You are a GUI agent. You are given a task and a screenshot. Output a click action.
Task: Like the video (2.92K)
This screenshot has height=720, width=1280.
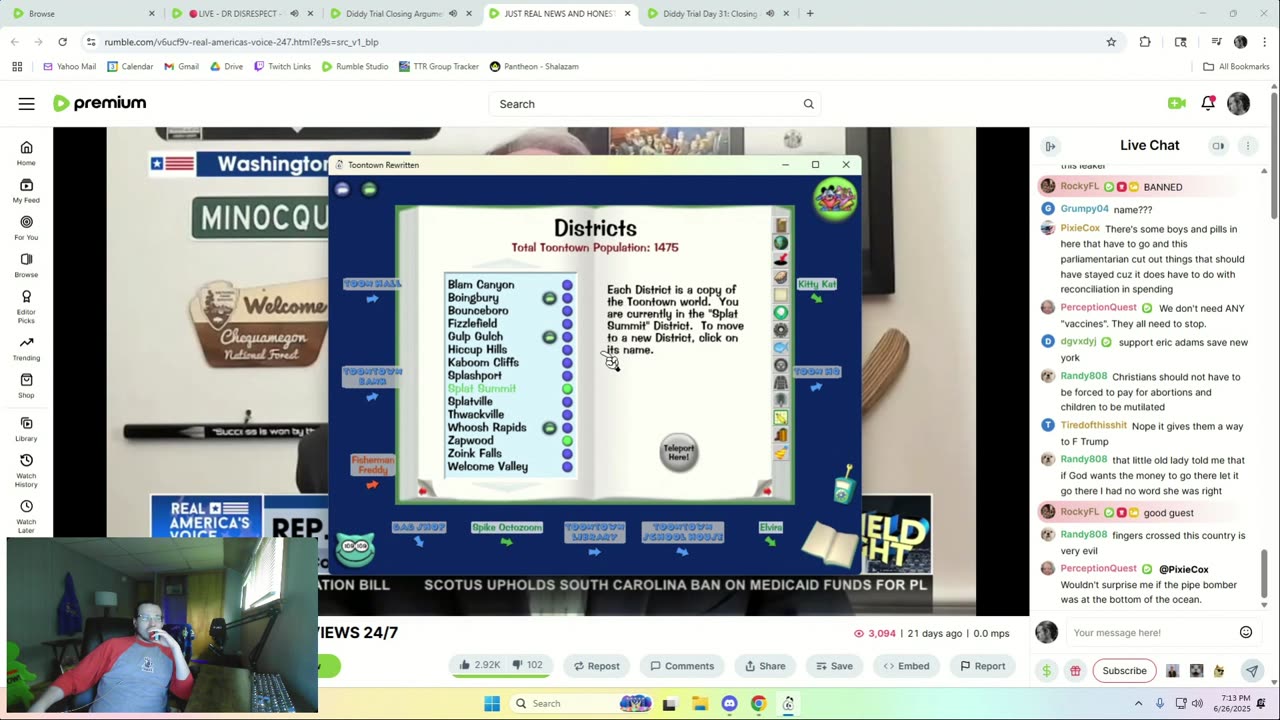pyautogui.click(x=479, y=665)
